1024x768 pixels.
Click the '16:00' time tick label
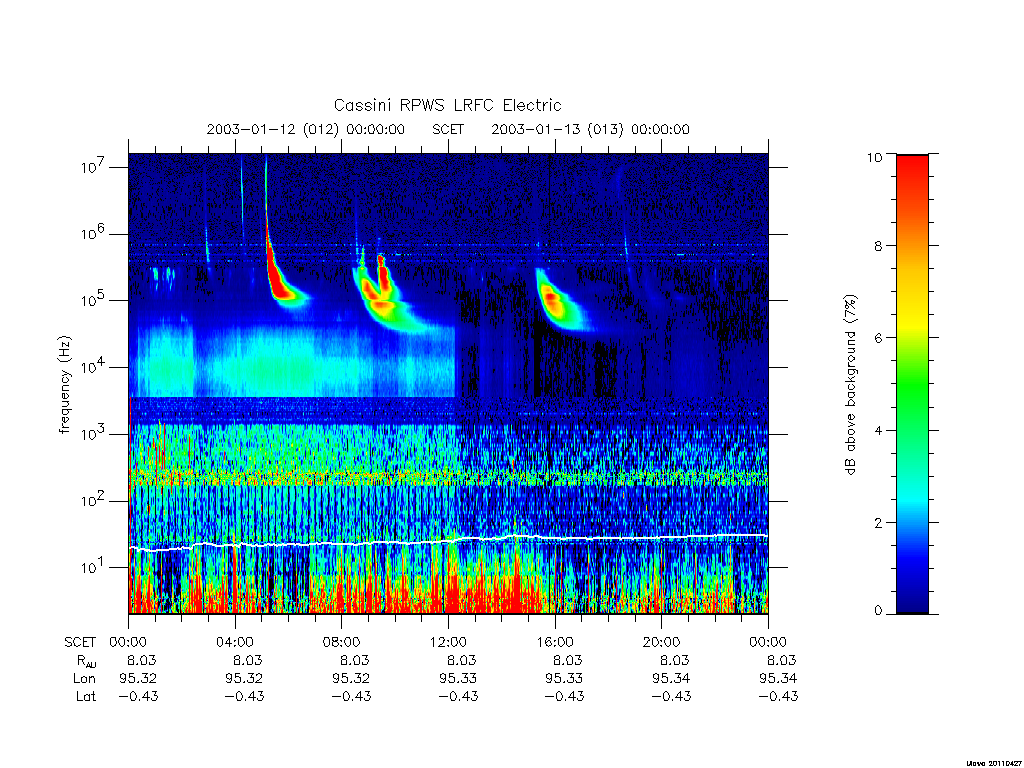554,642
